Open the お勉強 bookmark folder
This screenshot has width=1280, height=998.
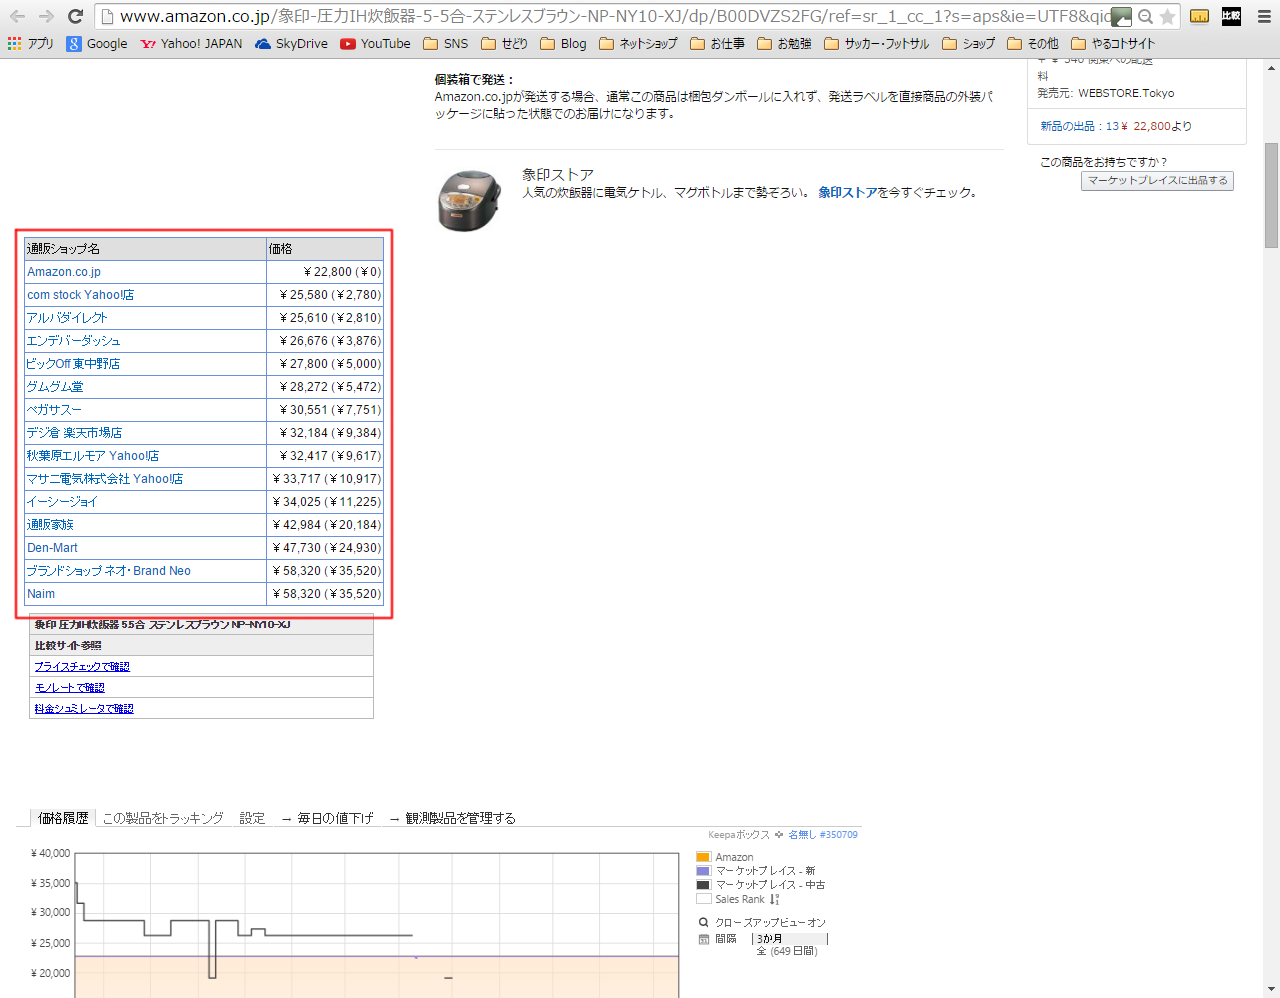click(784, 44)
